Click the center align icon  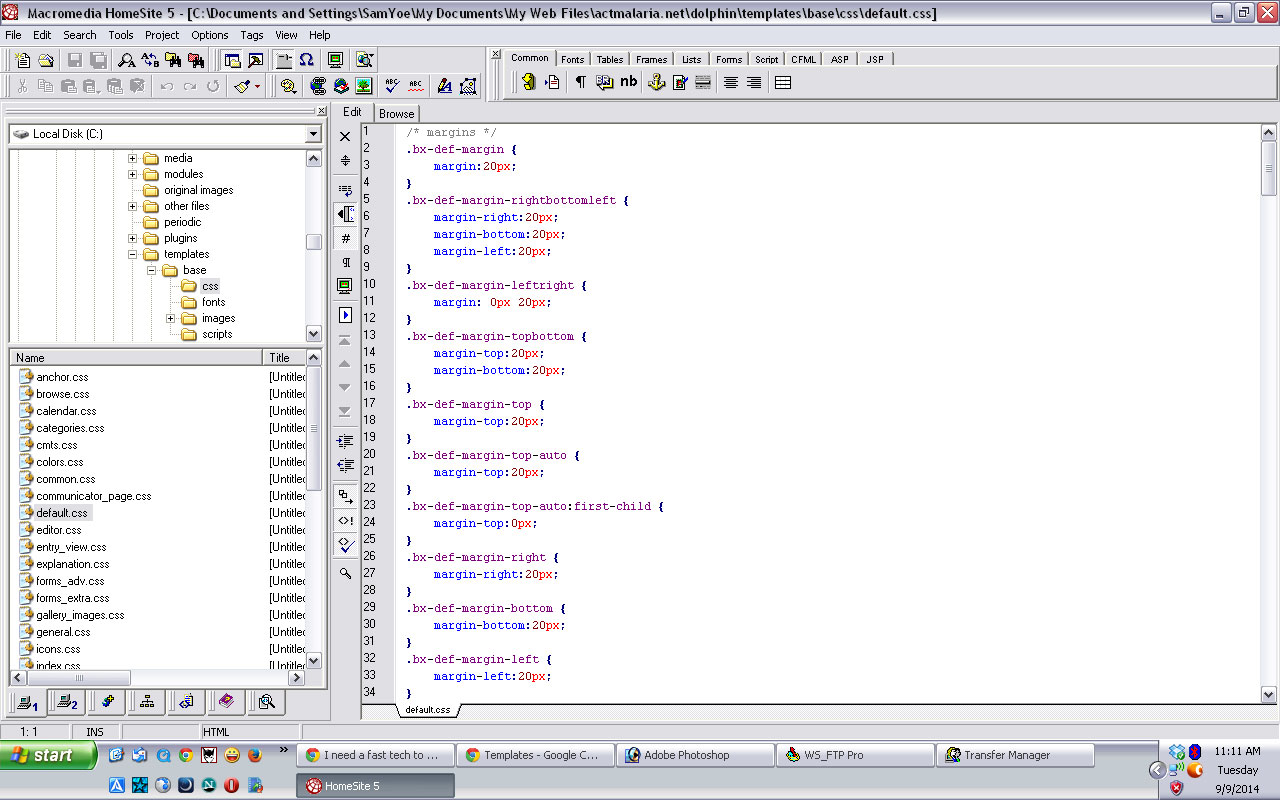(731, 83)
